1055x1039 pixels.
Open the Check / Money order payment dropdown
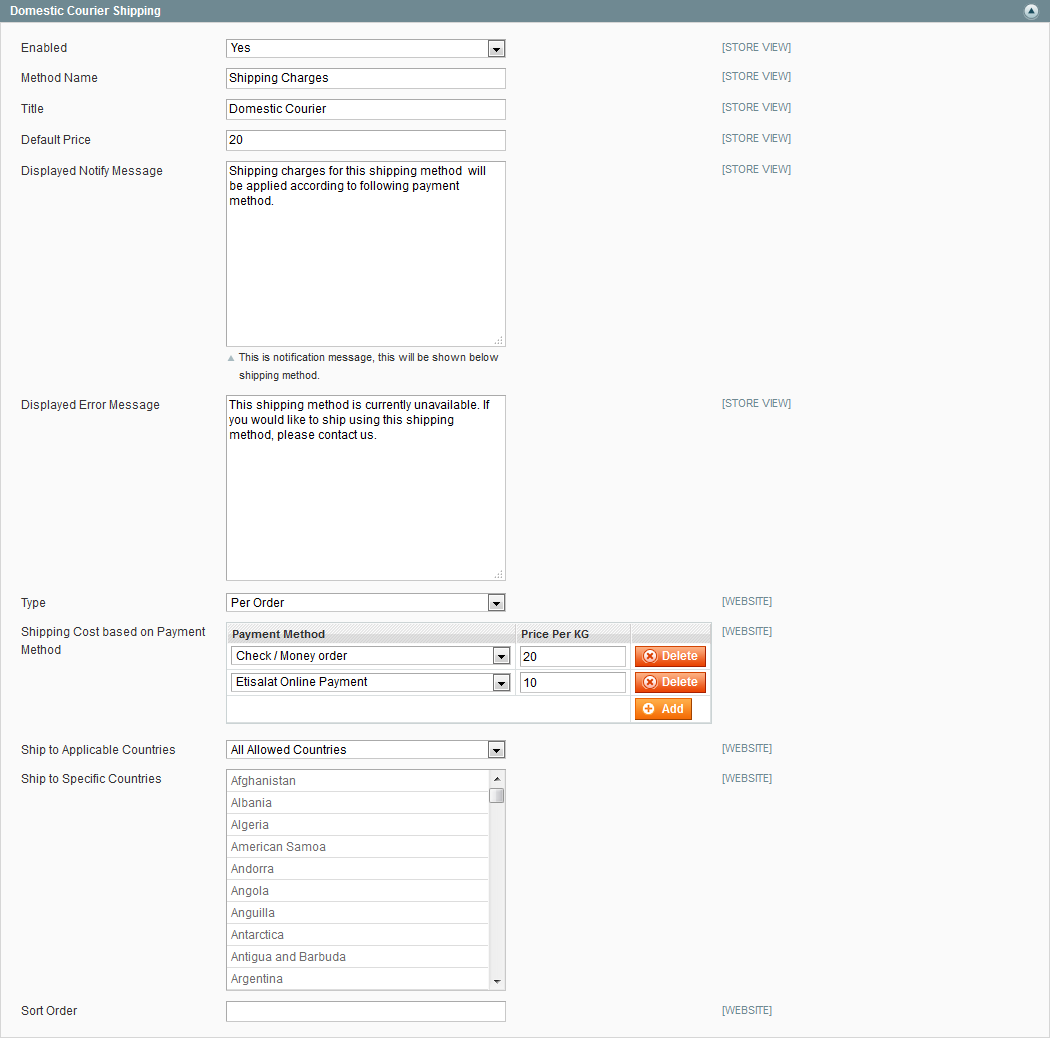[370, 656]
